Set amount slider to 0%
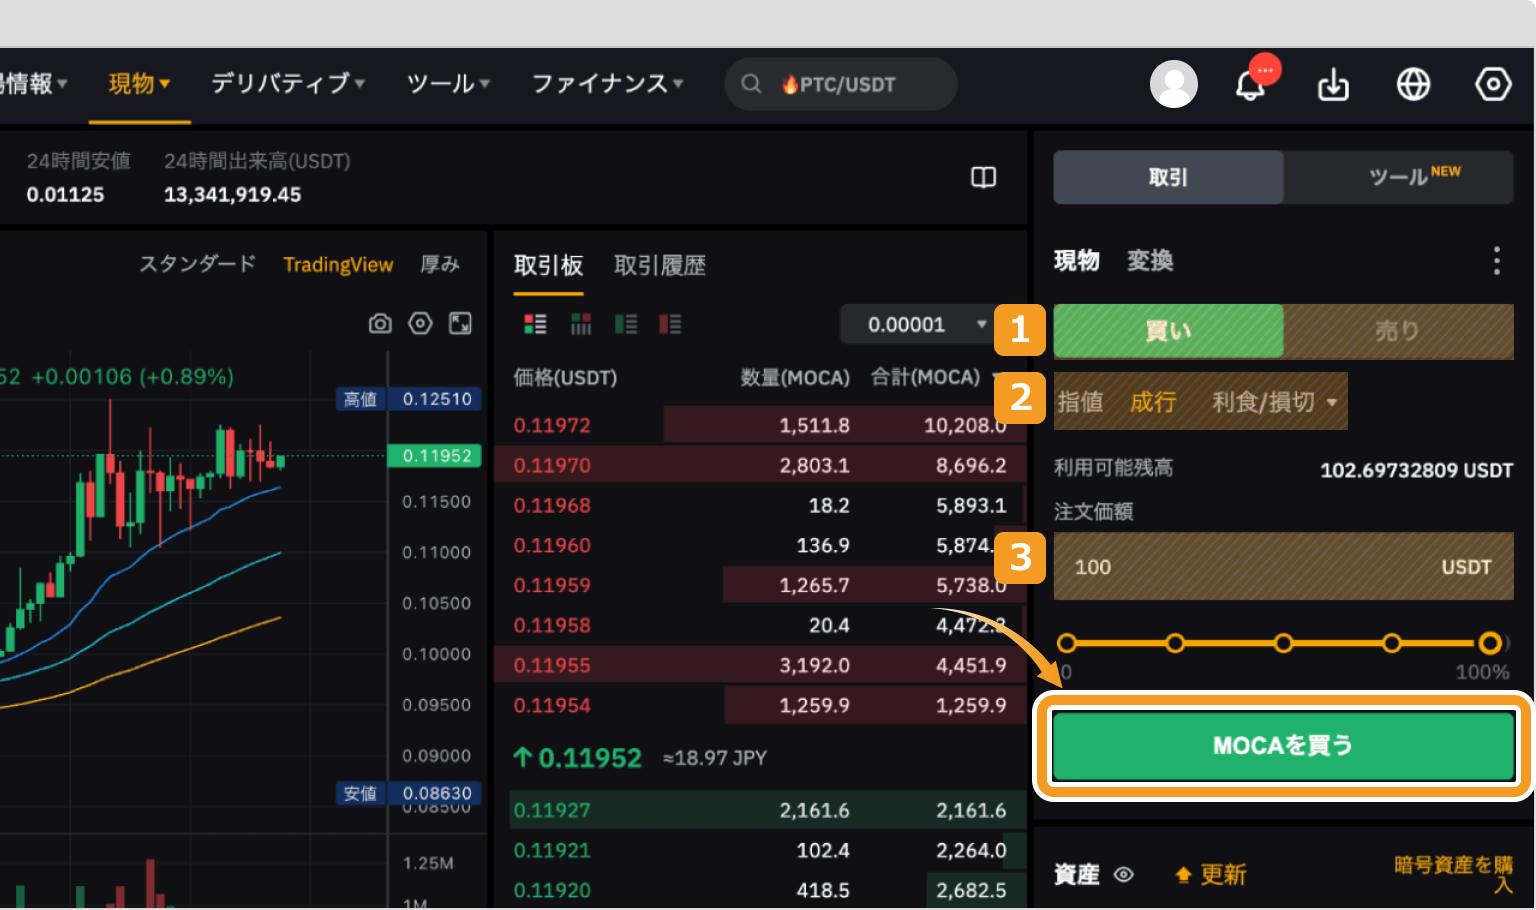 (x=1066, y=643)
